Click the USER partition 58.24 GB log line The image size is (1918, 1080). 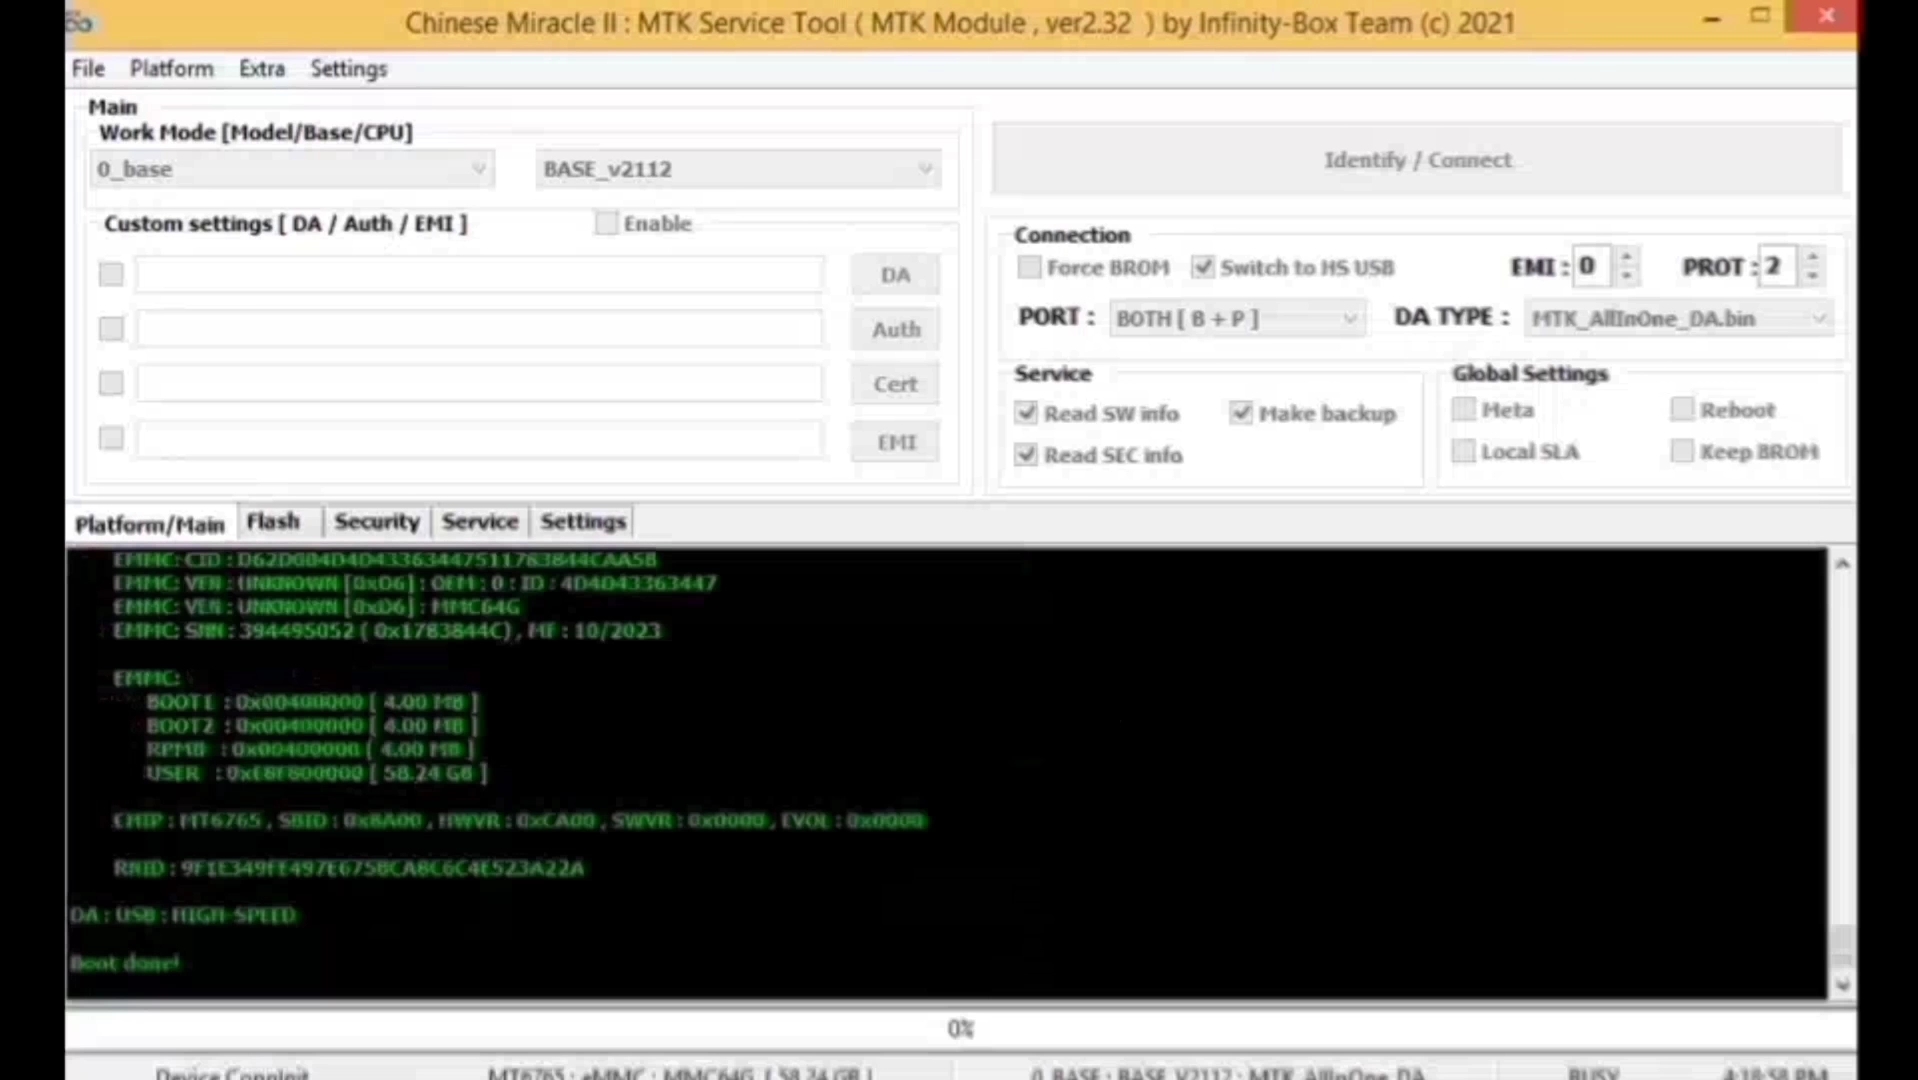point(316,773)
